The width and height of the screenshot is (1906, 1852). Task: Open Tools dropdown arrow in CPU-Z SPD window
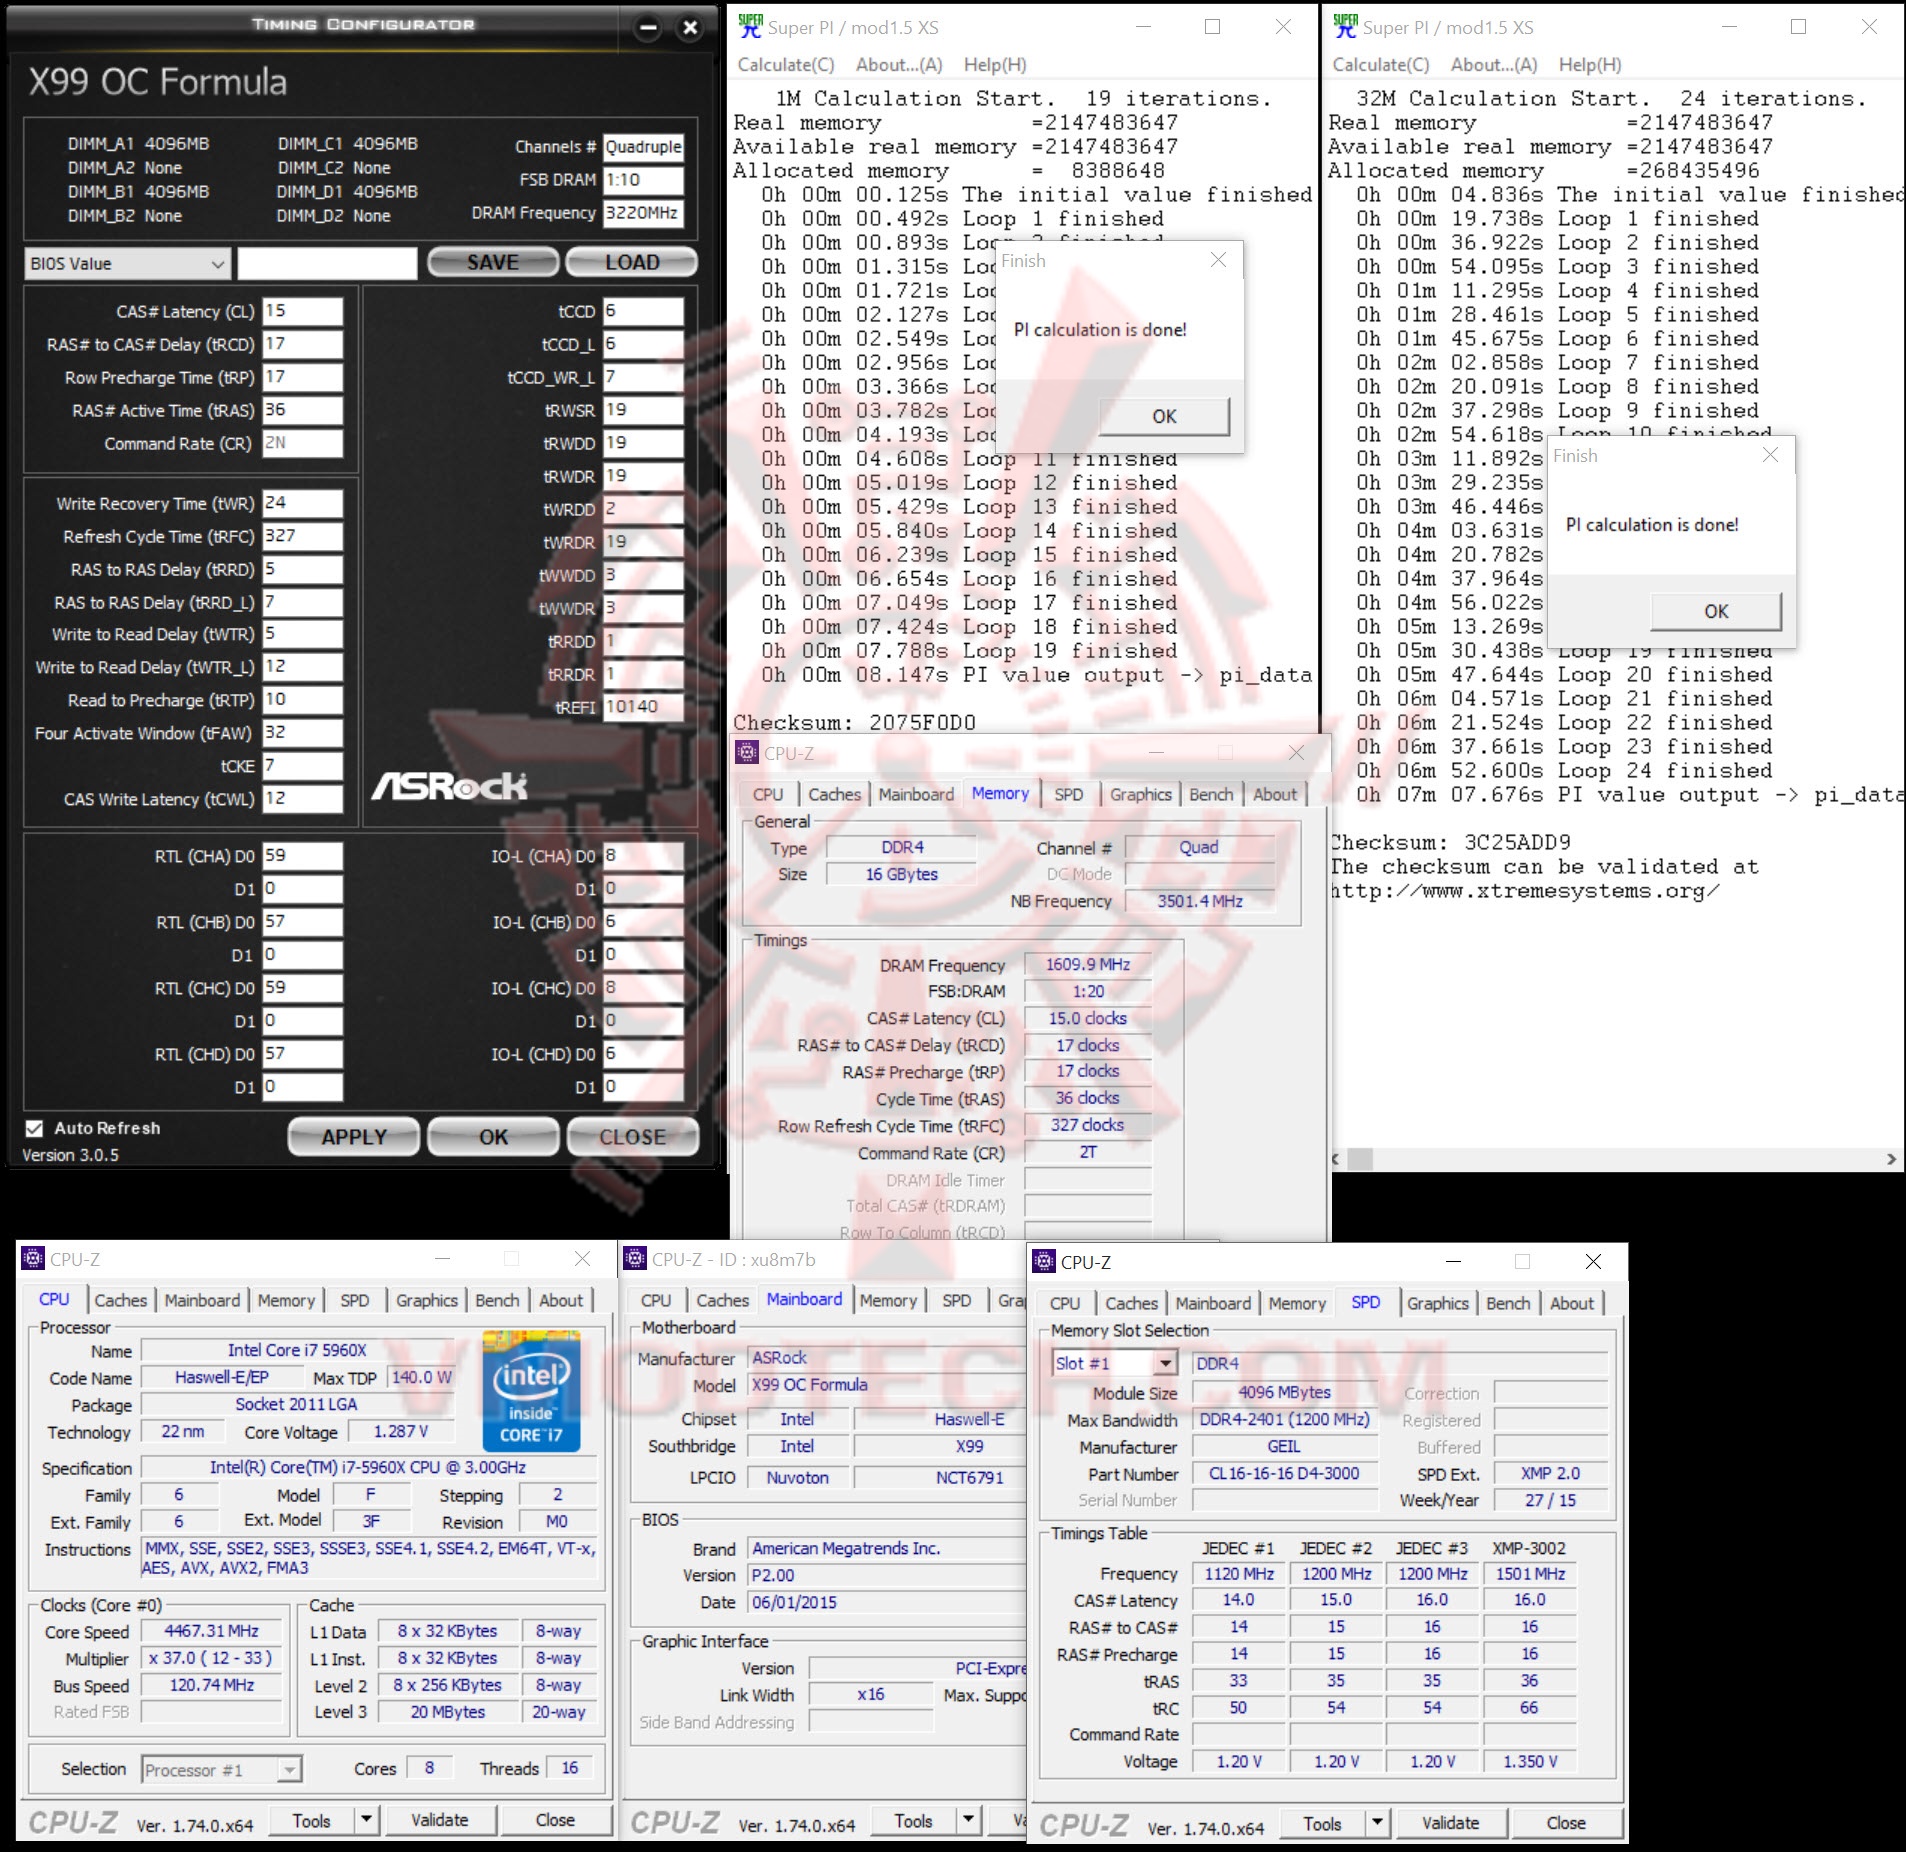[1378, 1824]
